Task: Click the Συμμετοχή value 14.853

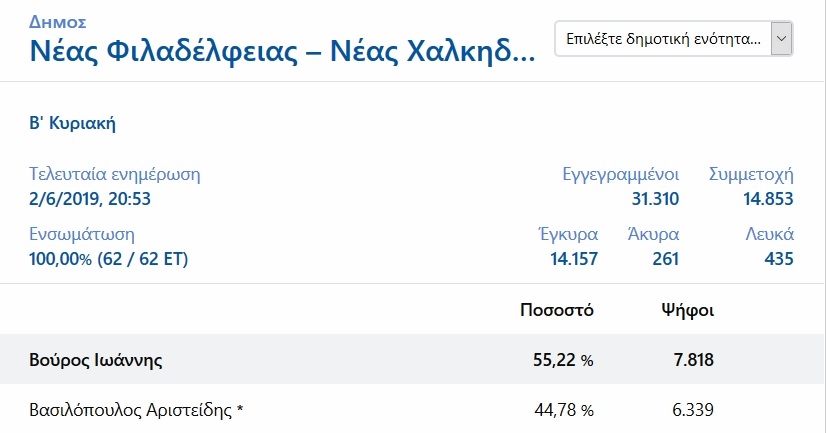Action: (768, 199)
